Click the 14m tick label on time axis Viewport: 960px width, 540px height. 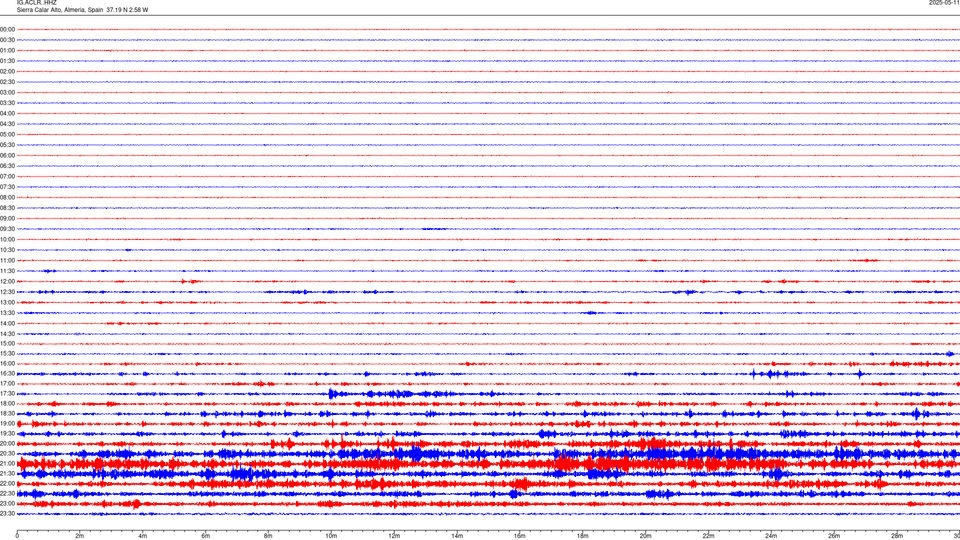coord(457,536)
